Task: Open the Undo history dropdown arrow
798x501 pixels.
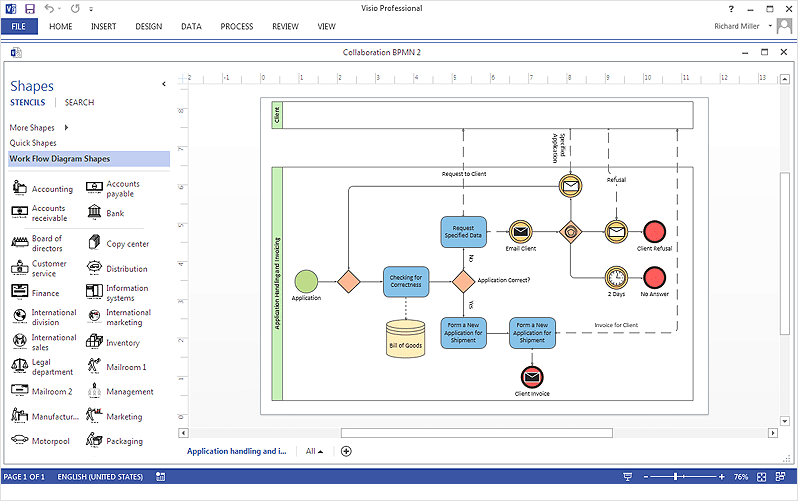Action: [x=61, y=9]
